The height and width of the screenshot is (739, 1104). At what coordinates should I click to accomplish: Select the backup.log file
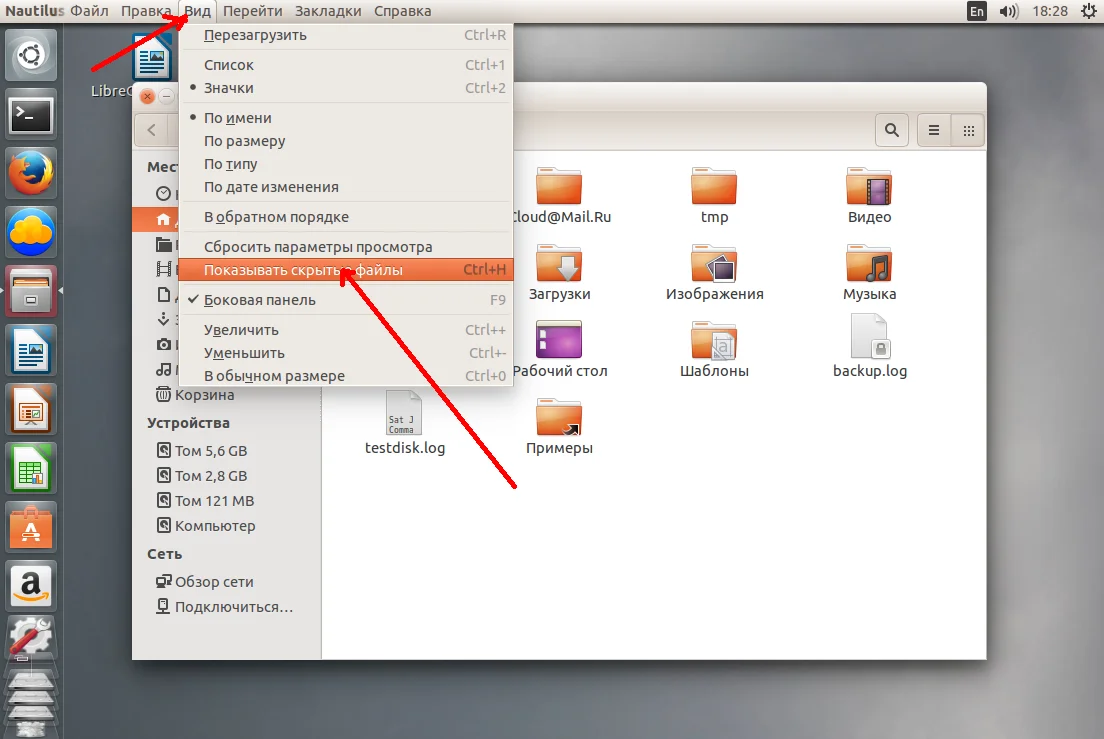[870, 347]
